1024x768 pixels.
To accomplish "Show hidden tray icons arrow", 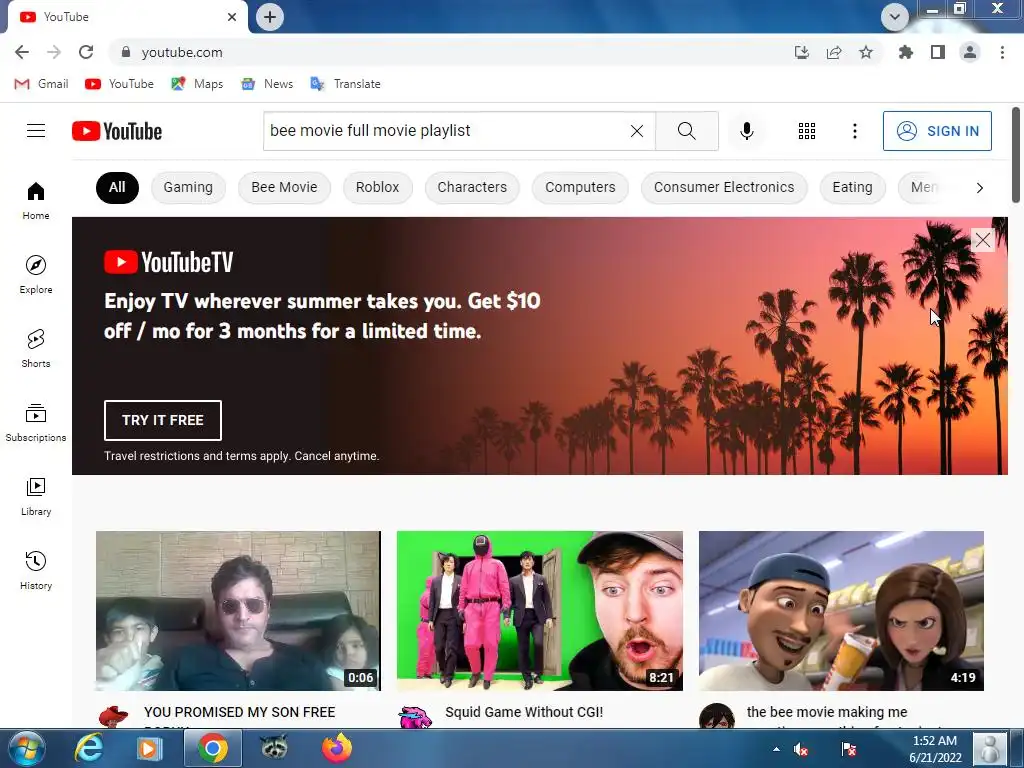I will [776, 749].
